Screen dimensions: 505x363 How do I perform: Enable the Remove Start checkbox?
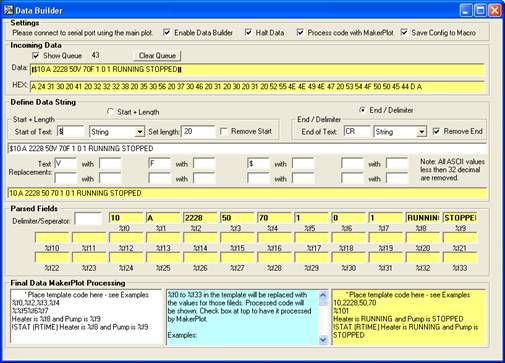(x=224, y=131)
